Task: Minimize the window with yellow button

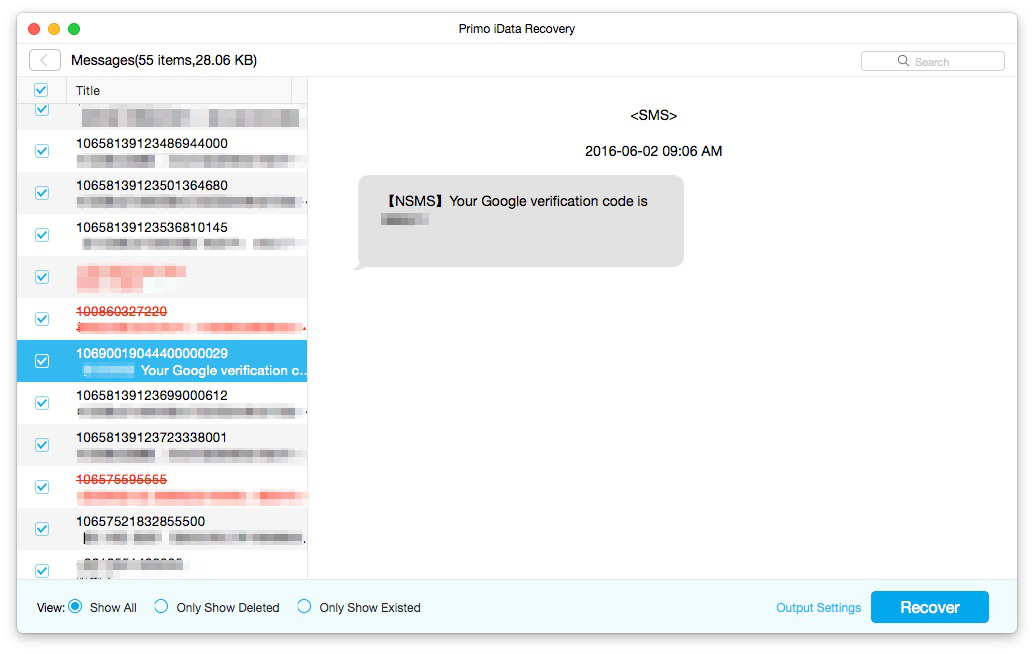Action: click(54, 29)
